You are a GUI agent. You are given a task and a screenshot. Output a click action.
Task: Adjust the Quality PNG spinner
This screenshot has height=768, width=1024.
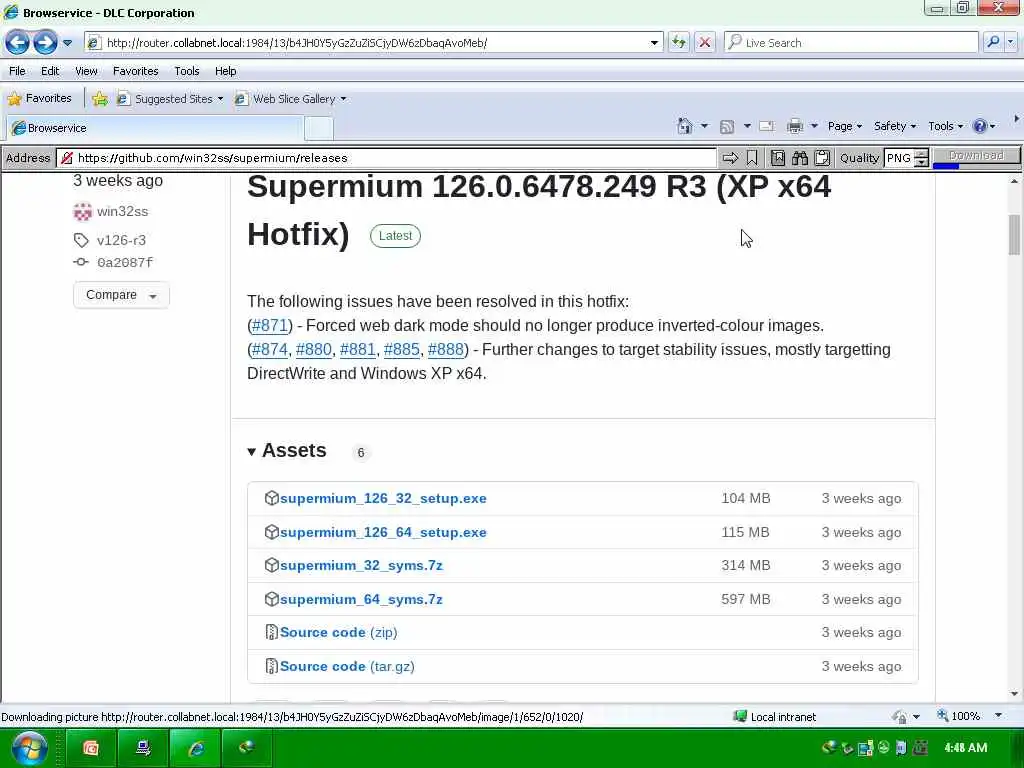tap(921, 158)
